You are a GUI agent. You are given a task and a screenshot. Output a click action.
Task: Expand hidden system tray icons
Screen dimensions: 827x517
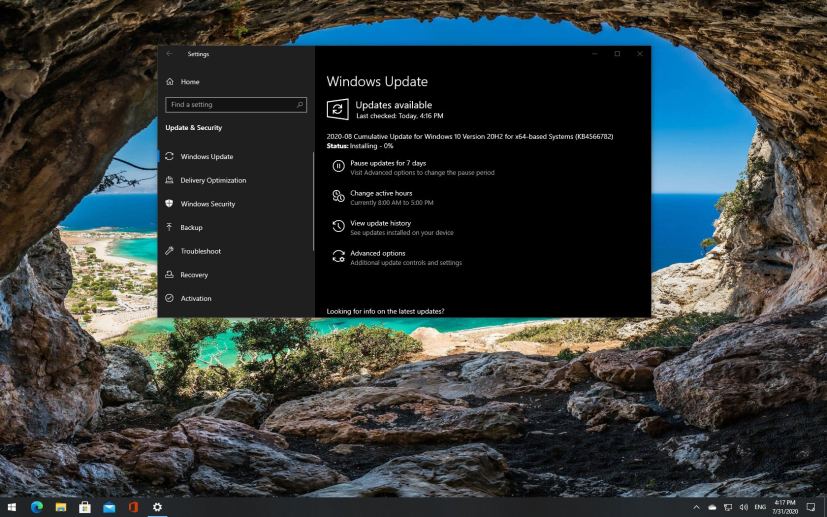tap(696, 508)
